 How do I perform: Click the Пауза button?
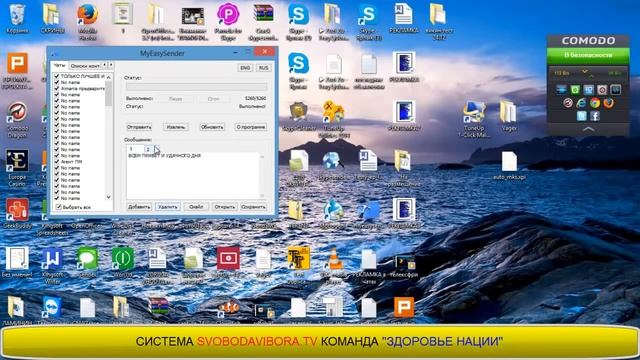point(176,99)
